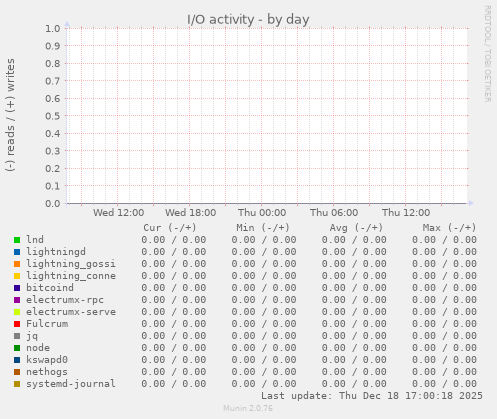Viewport: 497px width, 419px height.
Task: Click the graph title I/O activity - by day
Action: coord(248,19)
